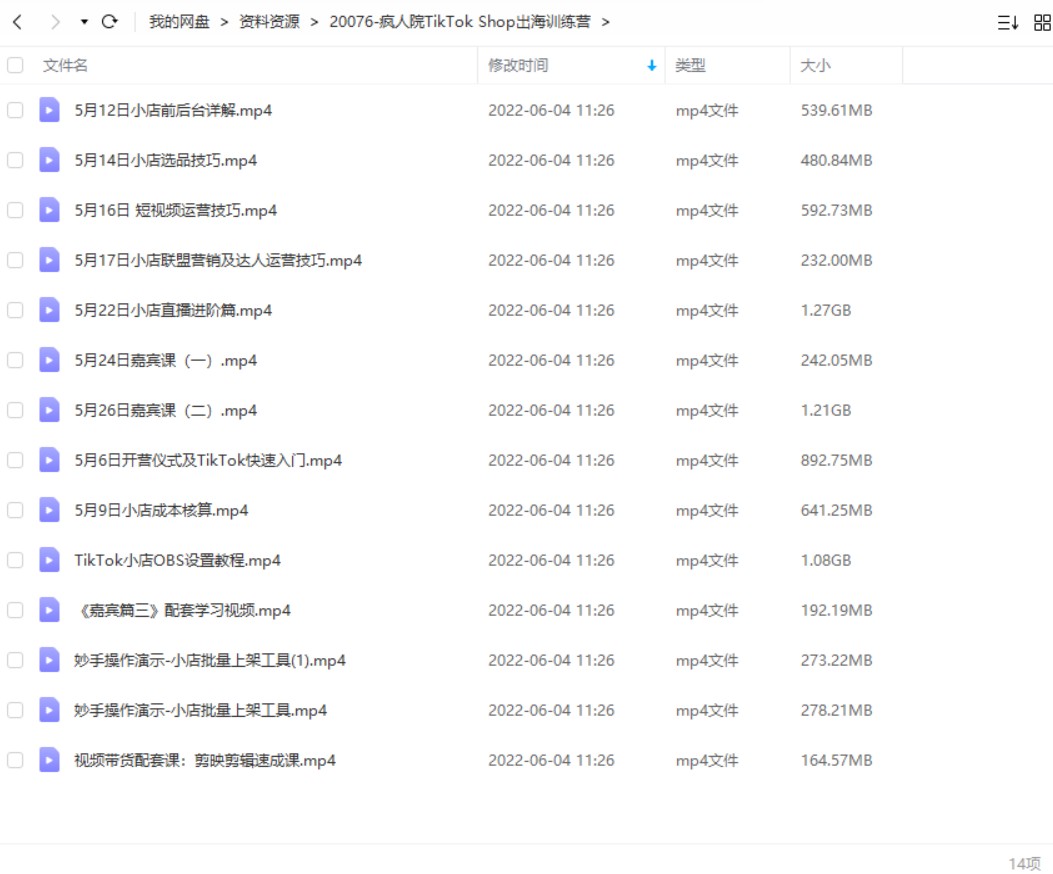This screenshot has width=1053, height=874.
Task: Check the box for 妙手操作演示-小店批量上架工具.mp4
Action: [15, 710]
